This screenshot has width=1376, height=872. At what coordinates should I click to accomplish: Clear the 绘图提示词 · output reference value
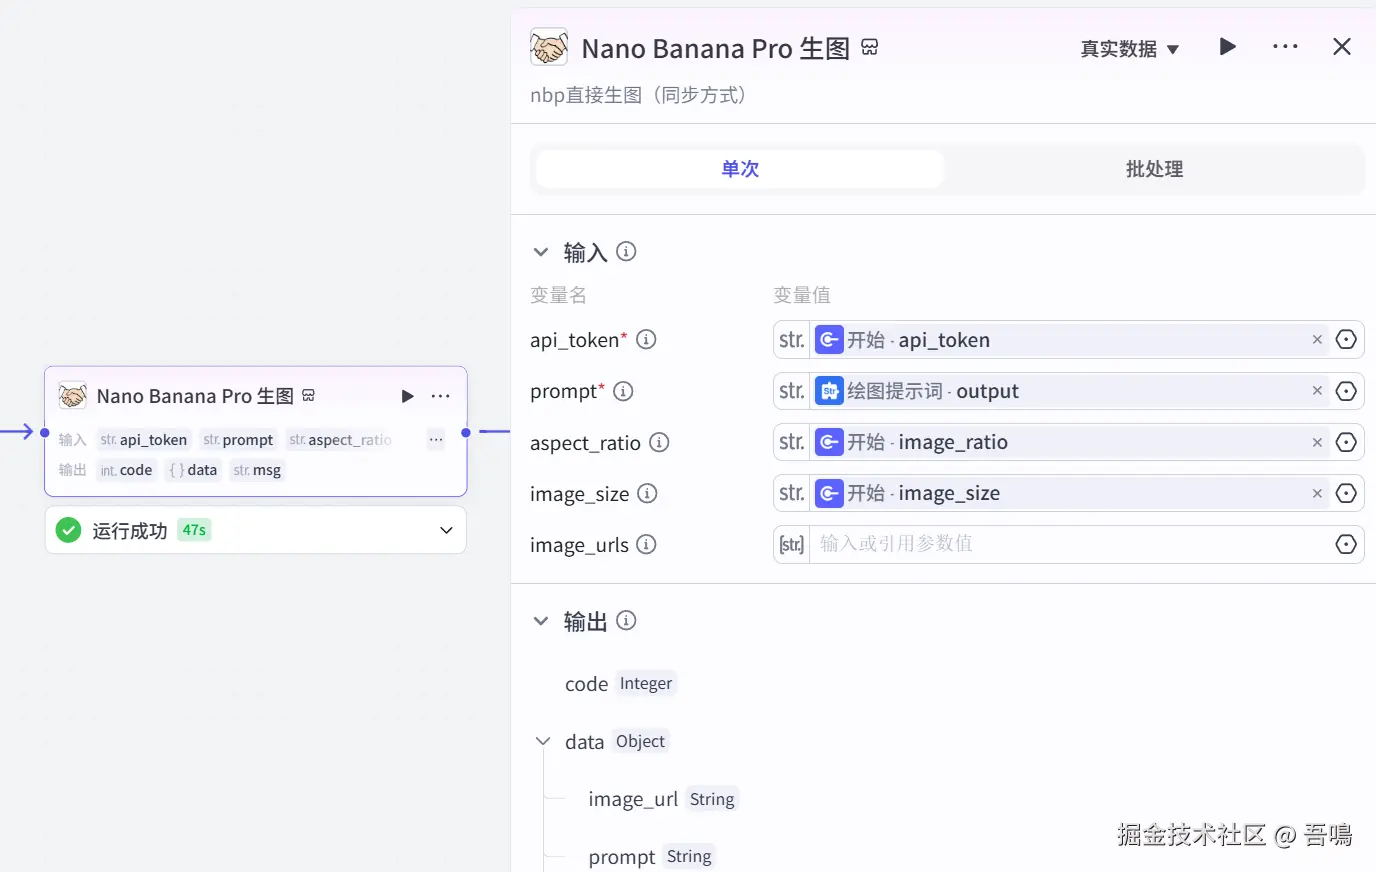[x=1317, y=391]
